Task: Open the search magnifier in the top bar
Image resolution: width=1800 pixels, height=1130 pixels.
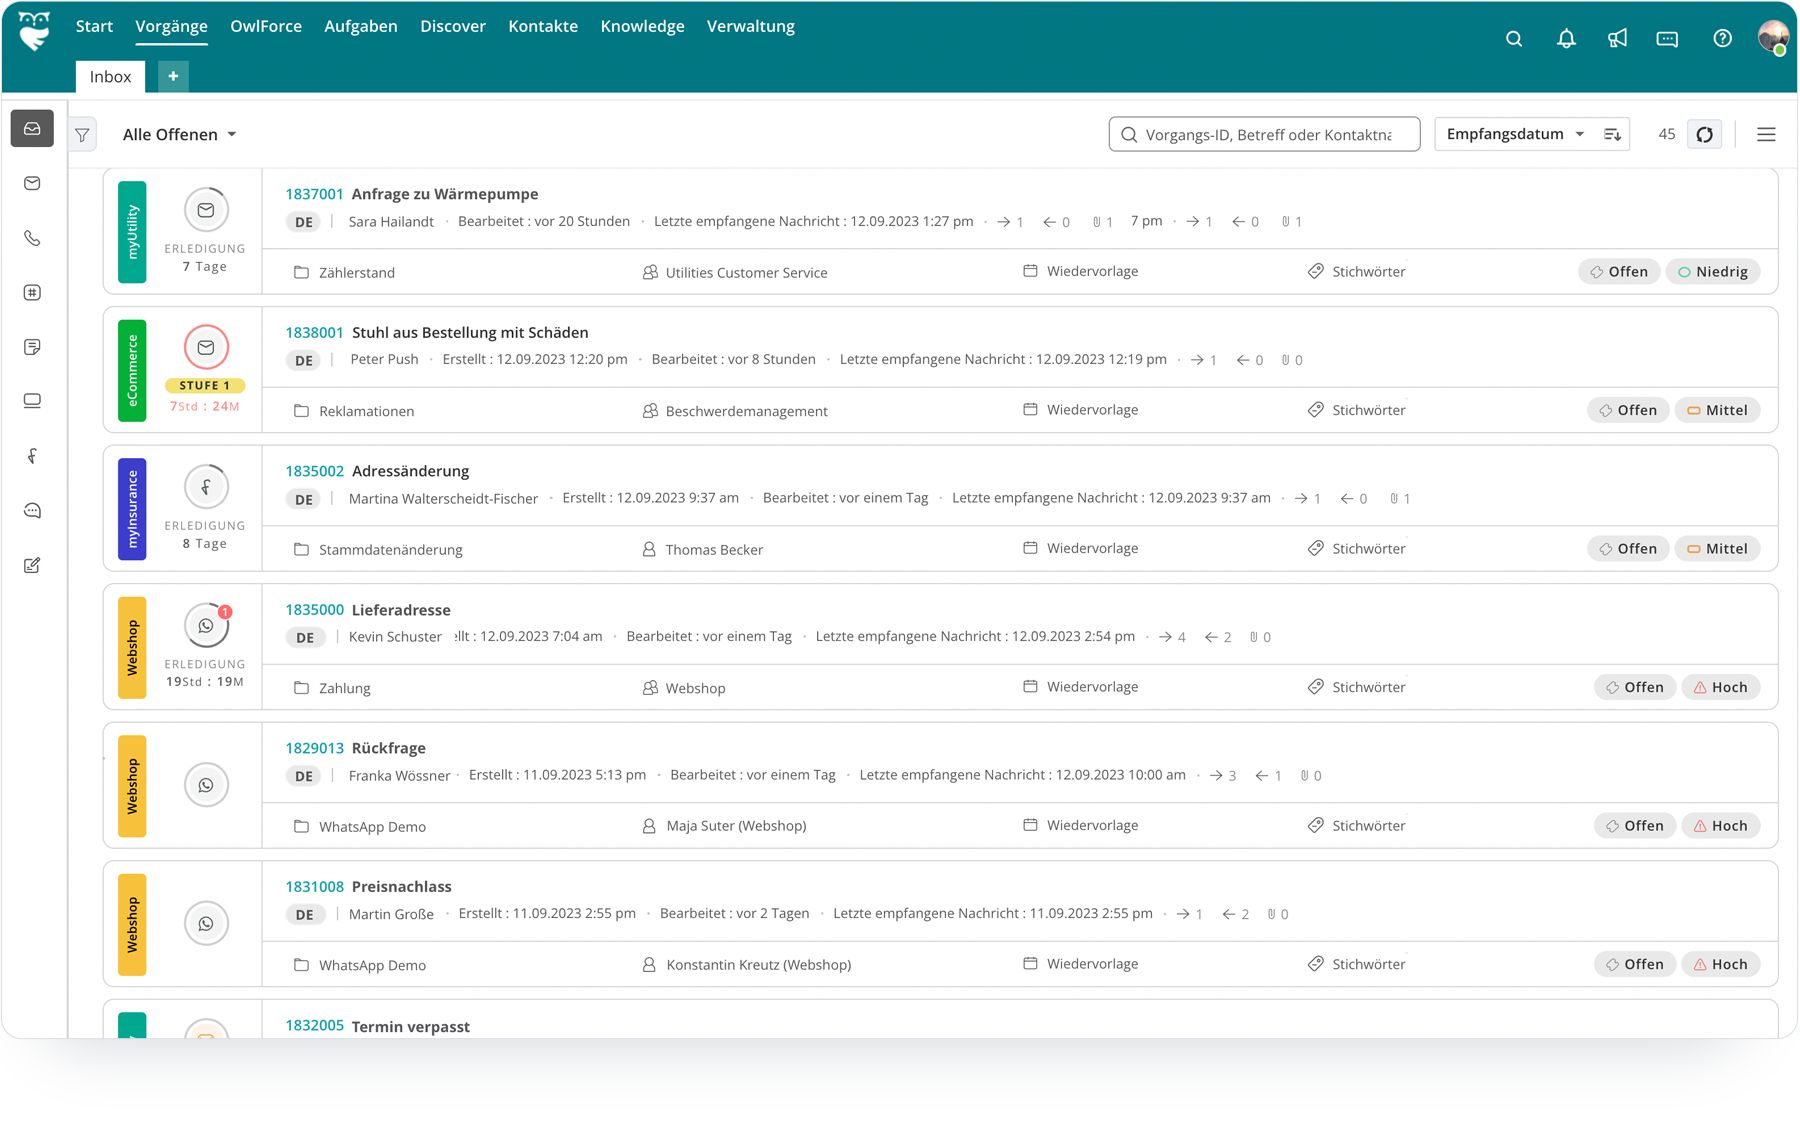Action: pos(1514,39)
